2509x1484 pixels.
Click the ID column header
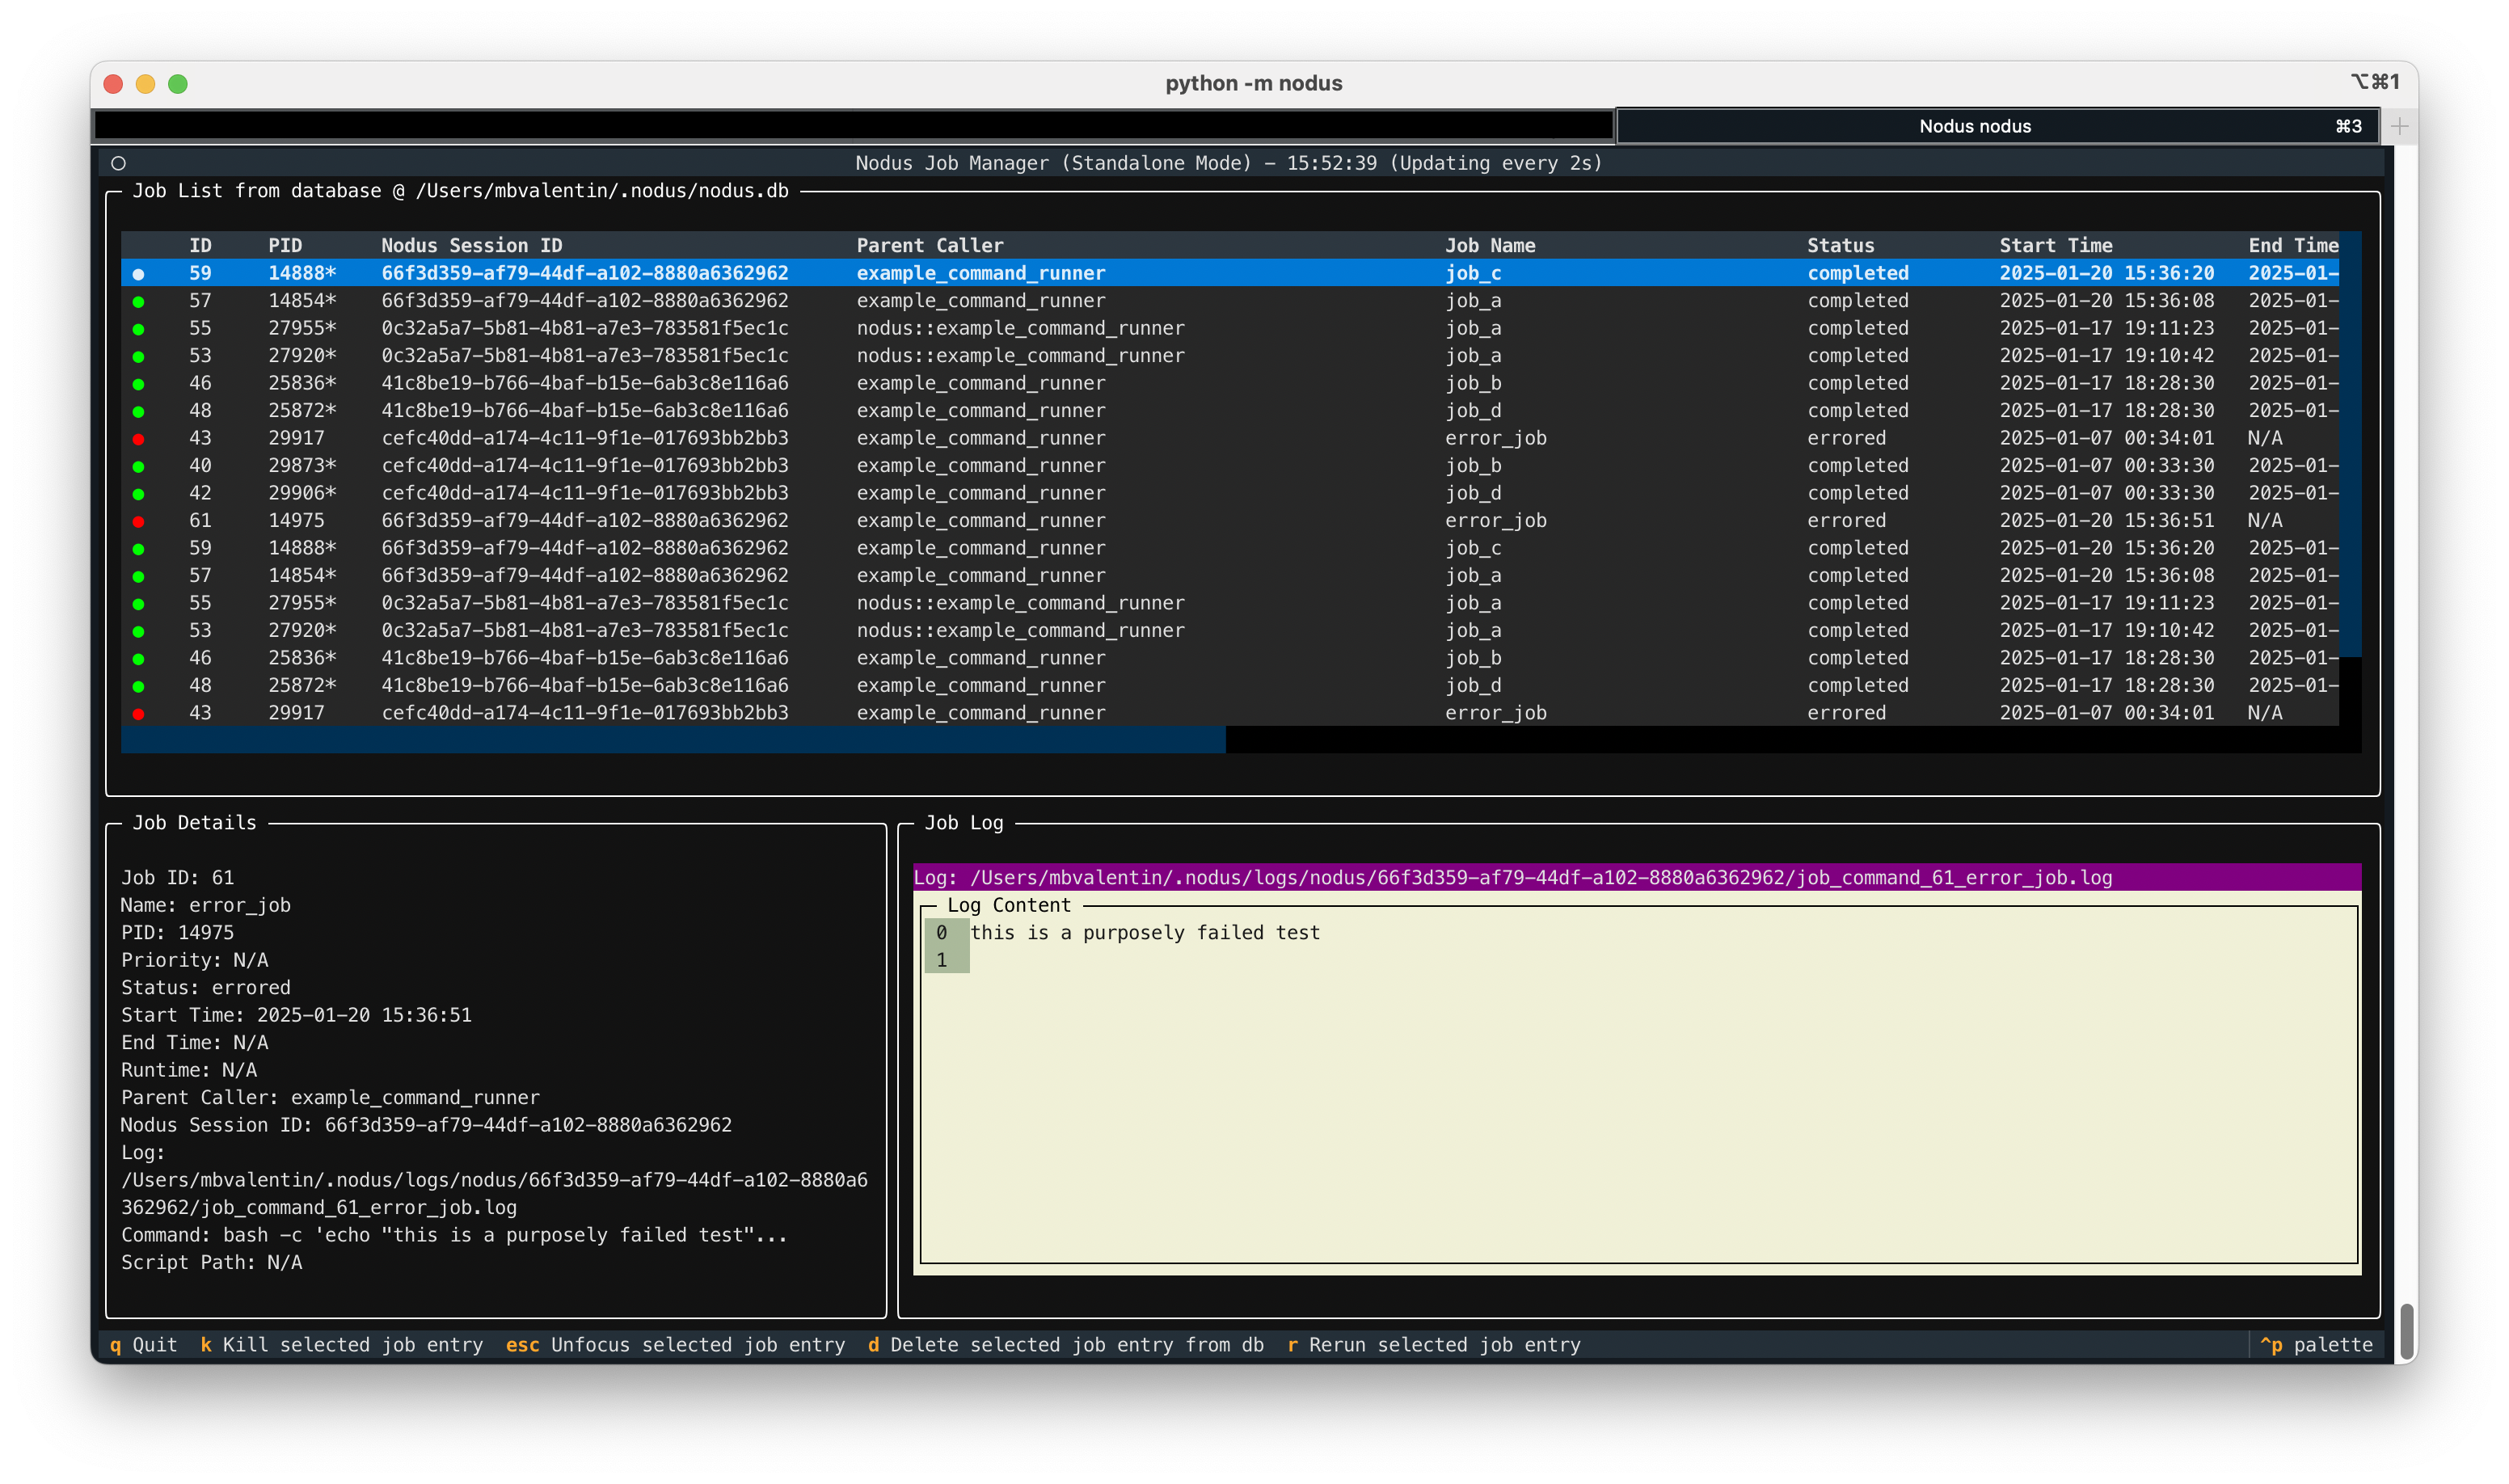point(200,245)
